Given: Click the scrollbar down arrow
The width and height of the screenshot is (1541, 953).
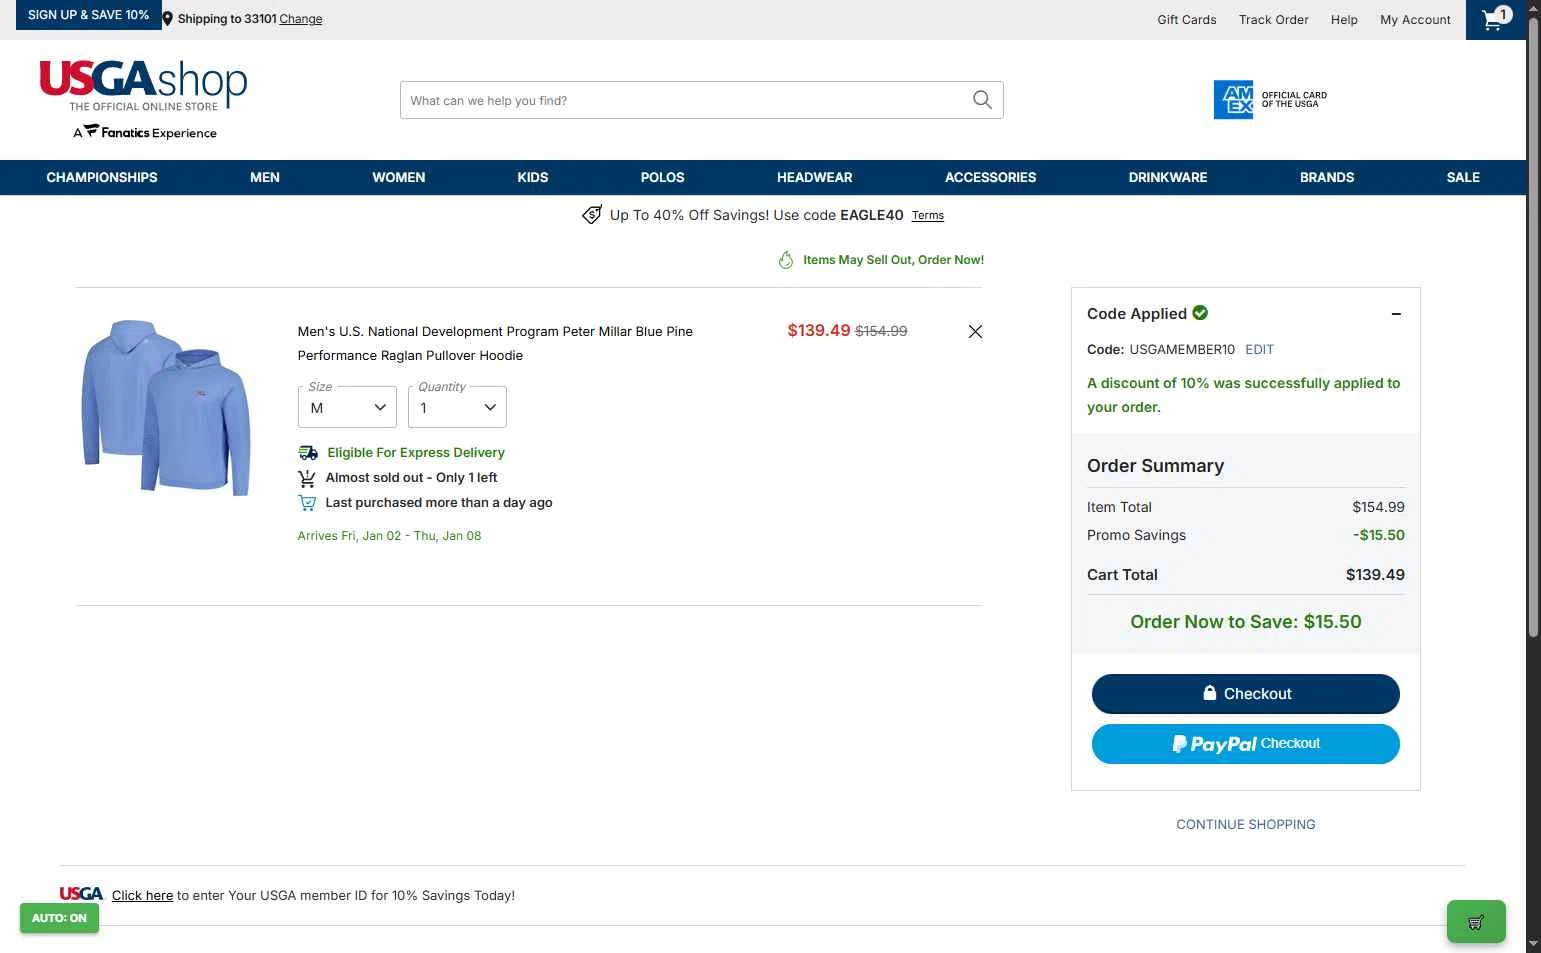Looking at the screenshot, I should click(x=1533, y=944).
